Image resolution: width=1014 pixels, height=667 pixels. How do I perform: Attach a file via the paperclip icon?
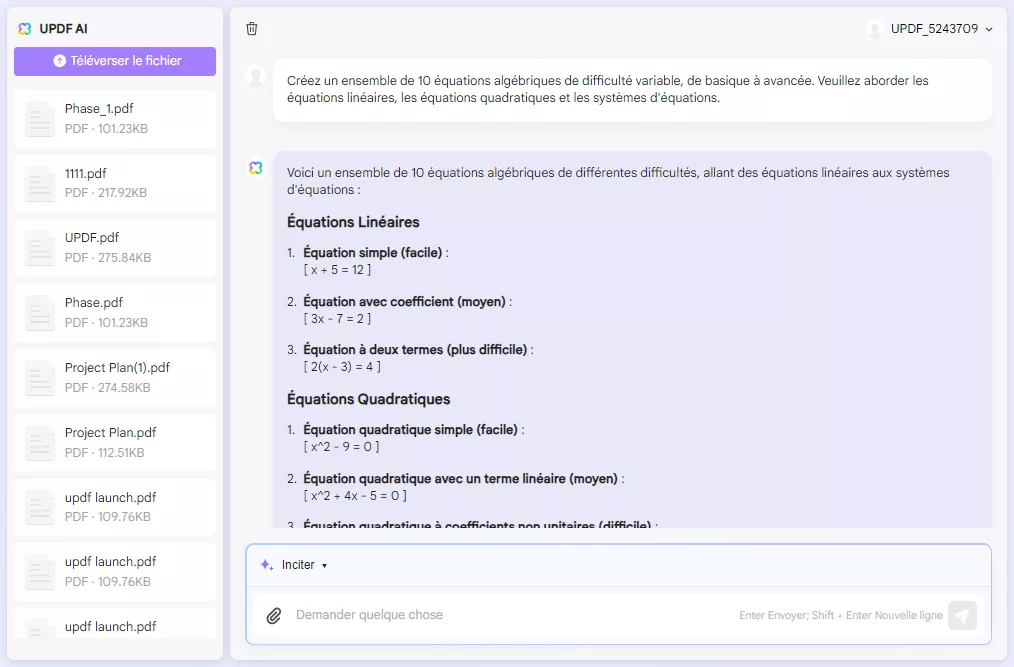pyautogui.click(x=274, y=615)
